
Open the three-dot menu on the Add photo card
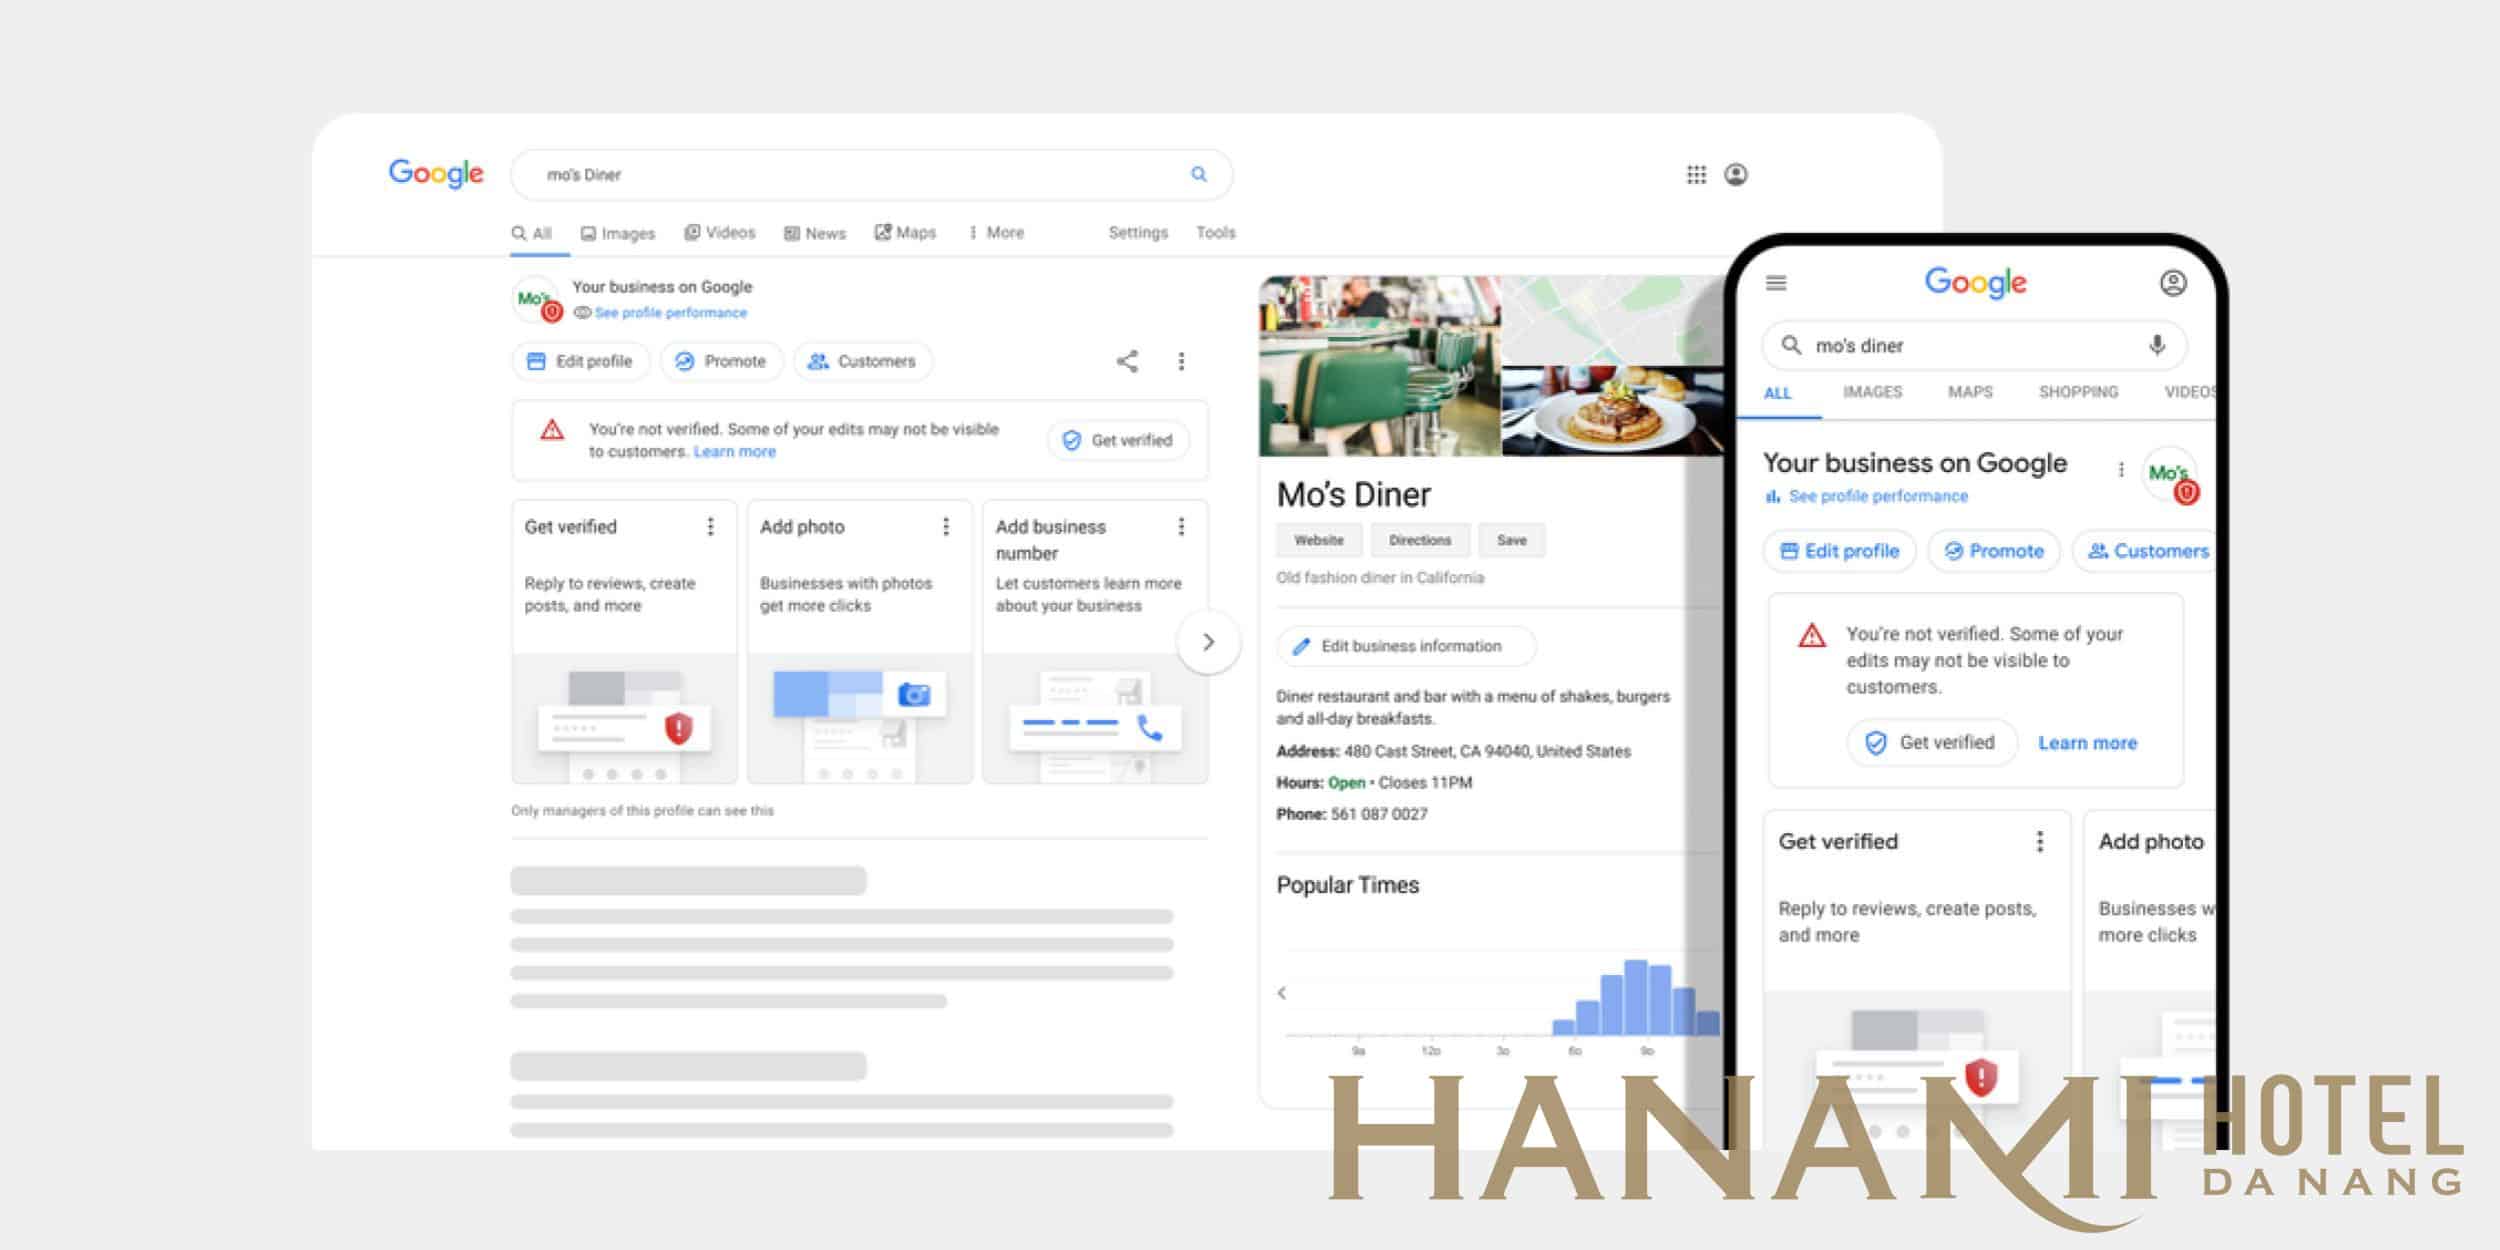coord(945,526)
